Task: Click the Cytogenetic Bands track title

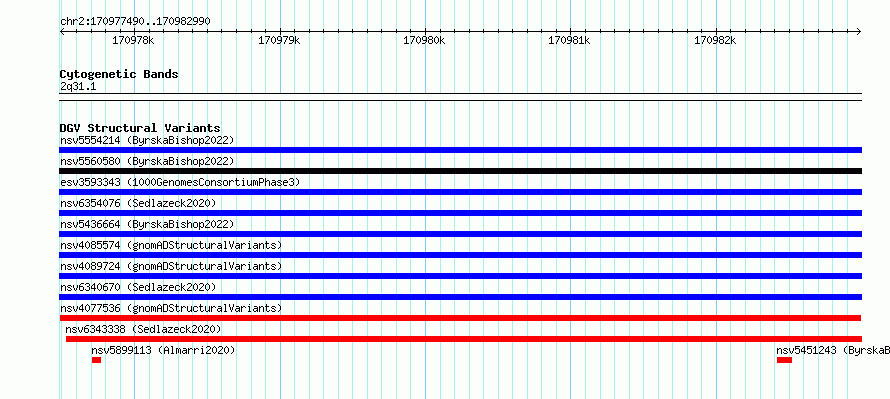Action: 119,74
